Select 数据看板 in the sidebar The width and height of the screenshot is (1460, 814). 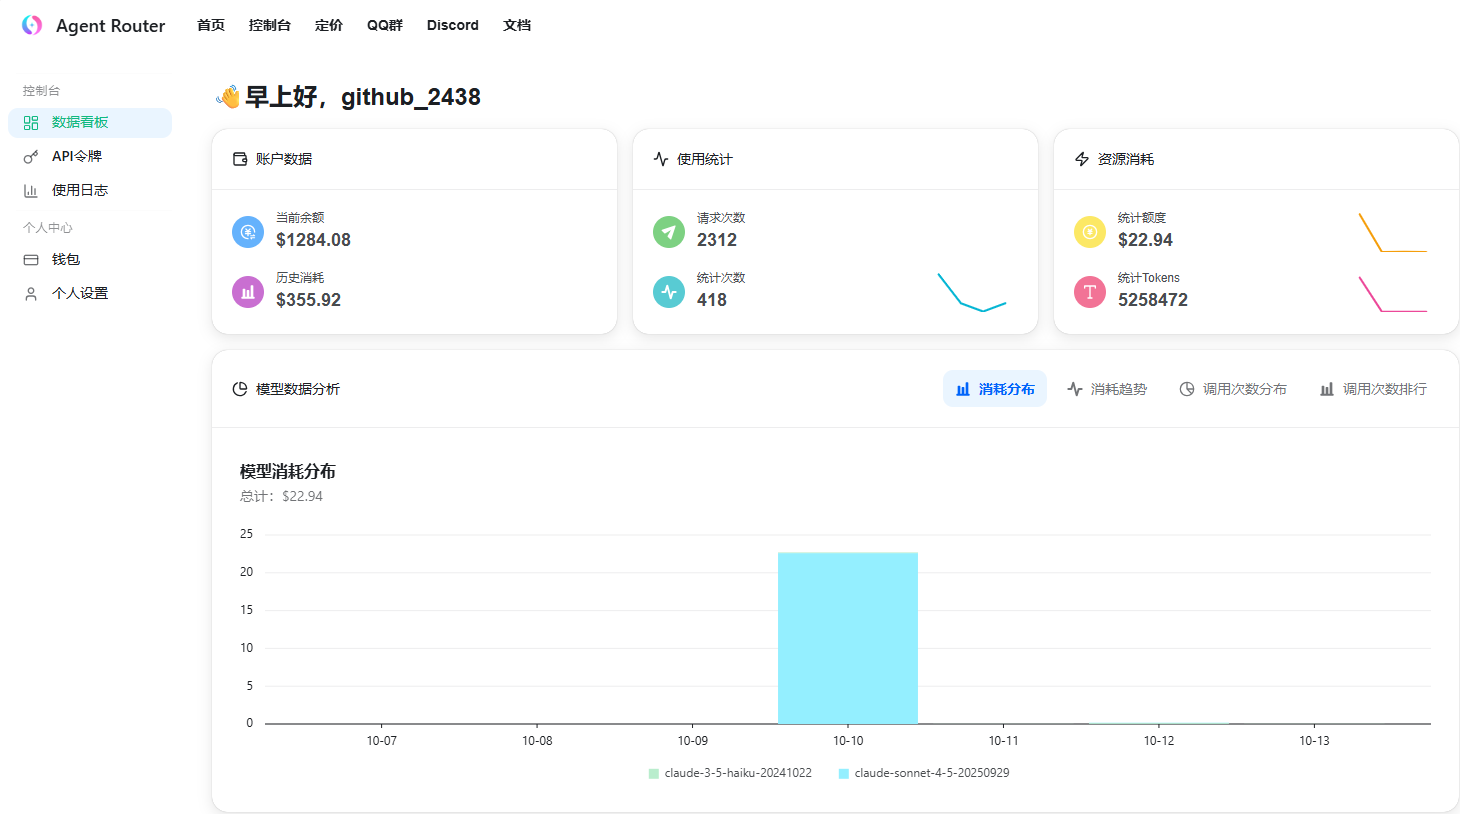(x=90, y=123)
